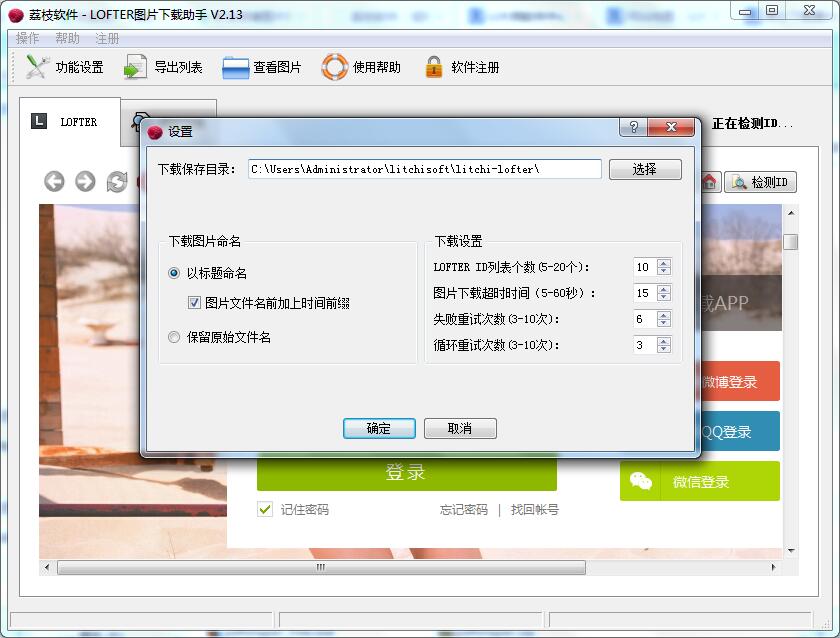Click the 忘记密码 link
Viewport: 840px width, 638px height.
[x=463, y=509]
